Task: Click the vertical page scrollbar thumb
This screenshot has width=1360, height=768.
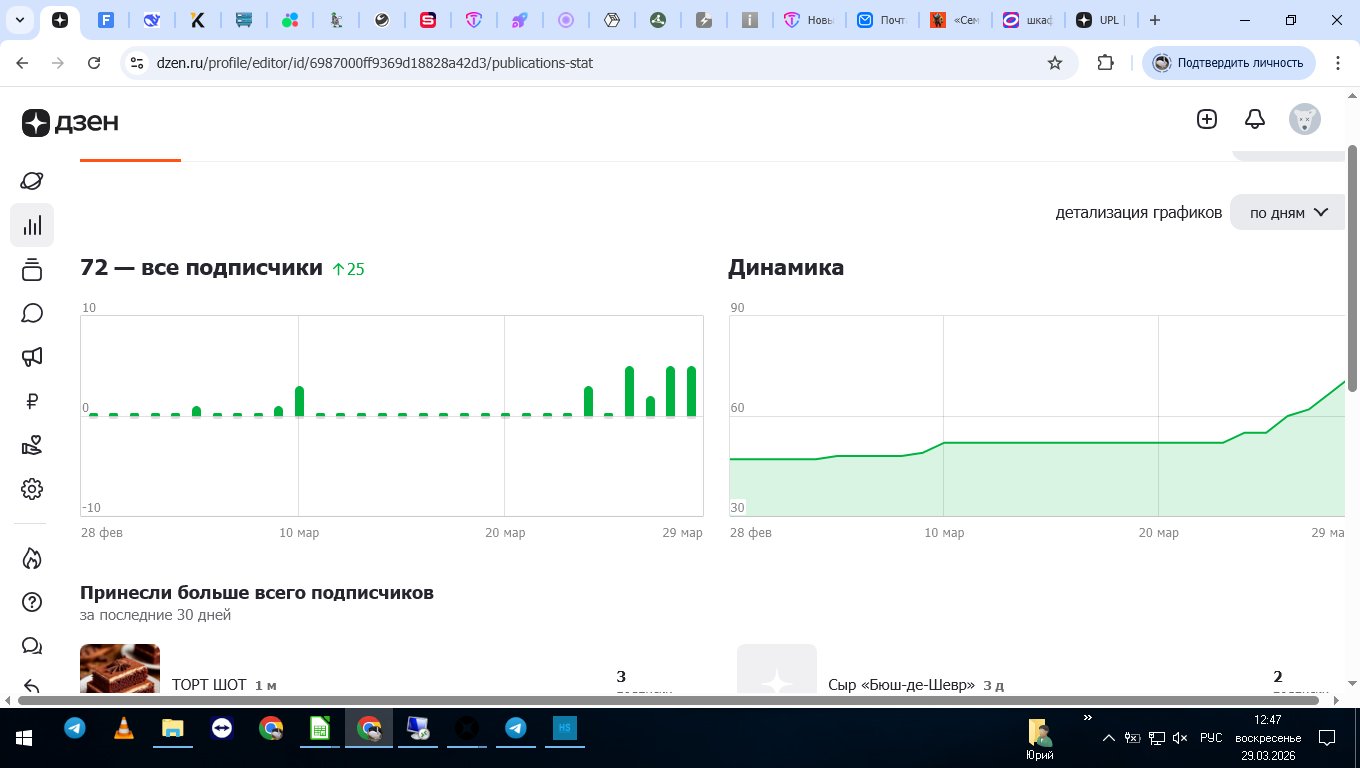Action: click(x=1352, y=268)
